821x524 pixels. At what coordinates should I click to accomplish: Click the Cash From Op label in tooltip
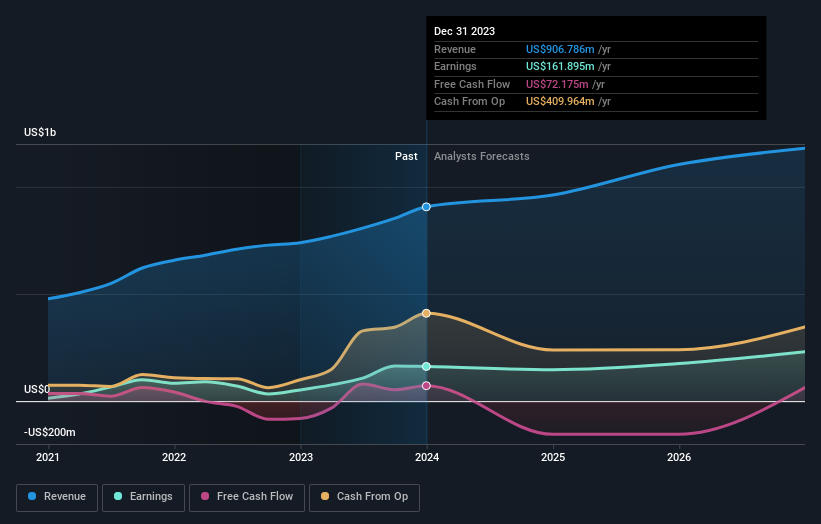pyautogui.click(x=470, y=102)
